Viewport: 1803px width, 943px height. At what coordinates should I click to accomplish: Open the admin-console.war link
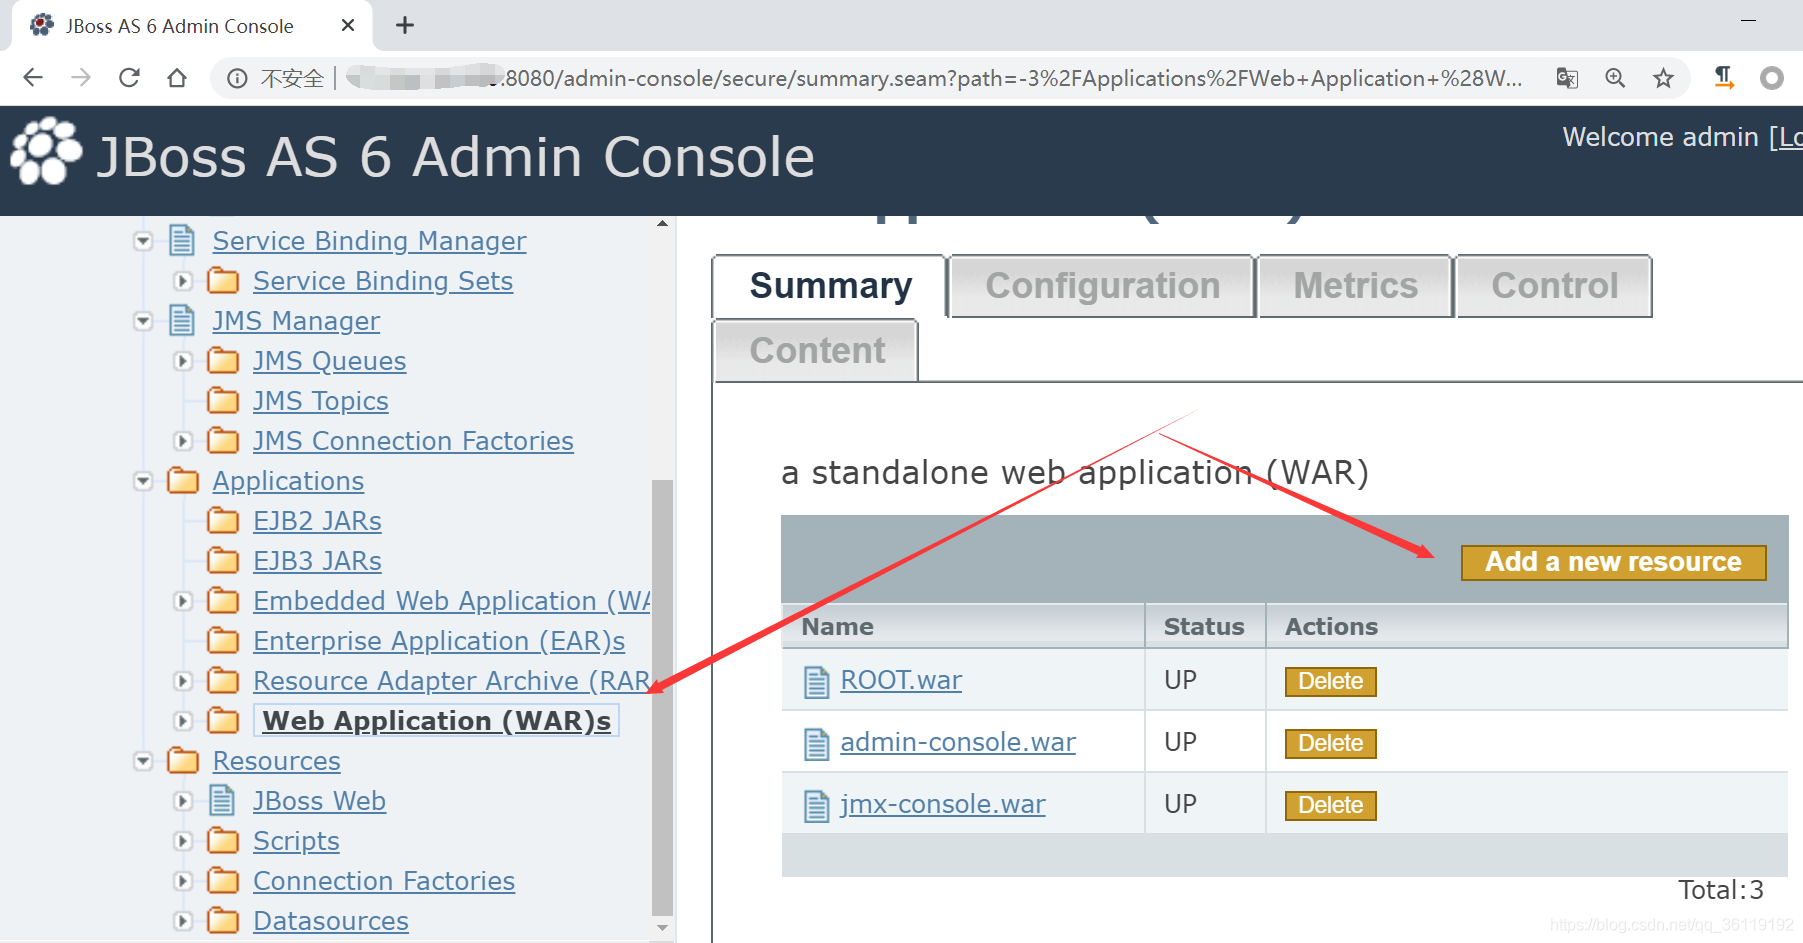tap(958, 742)
